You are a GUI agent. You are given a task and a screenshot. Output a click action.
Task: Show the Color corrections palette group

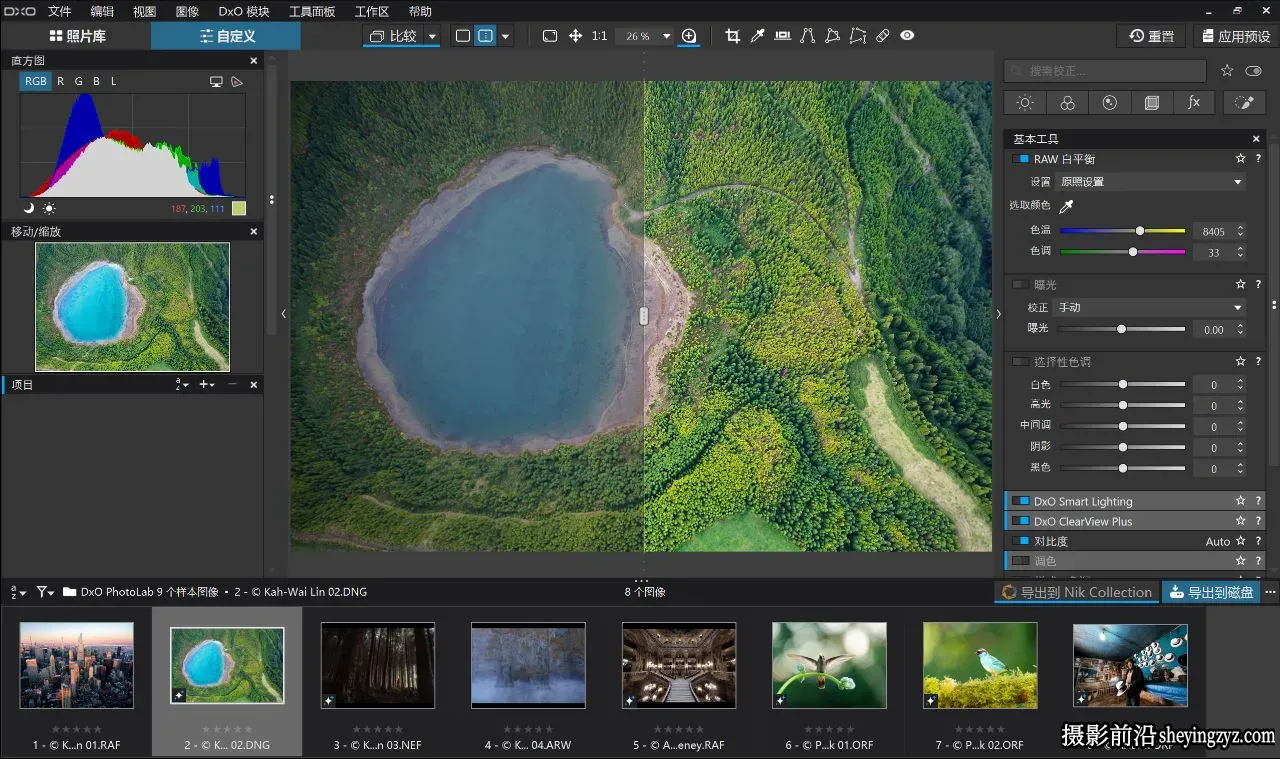[1067, 103]
